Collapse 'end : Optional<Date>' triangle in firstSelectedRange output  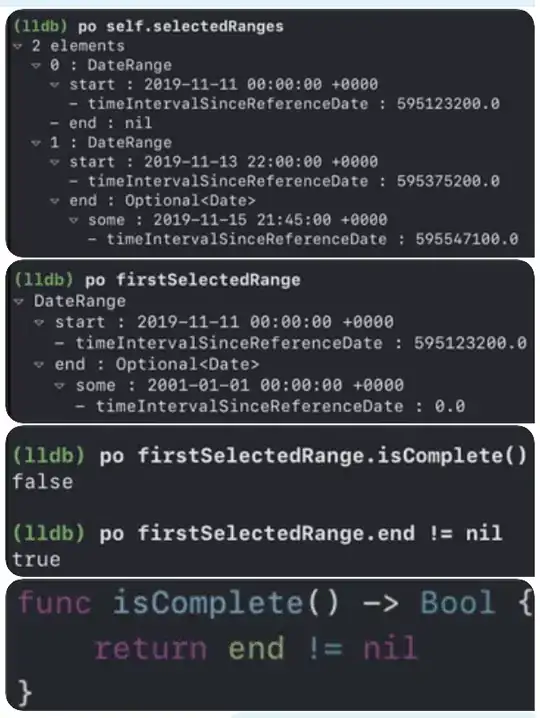pyautogui.click(x=39, y=364)
